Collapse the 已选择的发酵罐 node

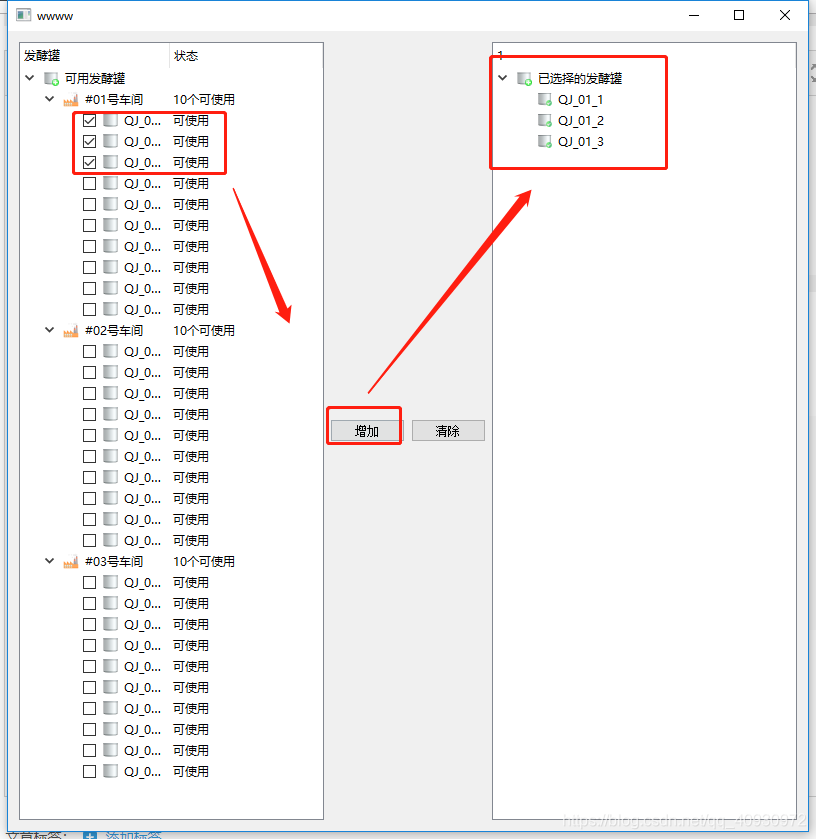point(501,78)
